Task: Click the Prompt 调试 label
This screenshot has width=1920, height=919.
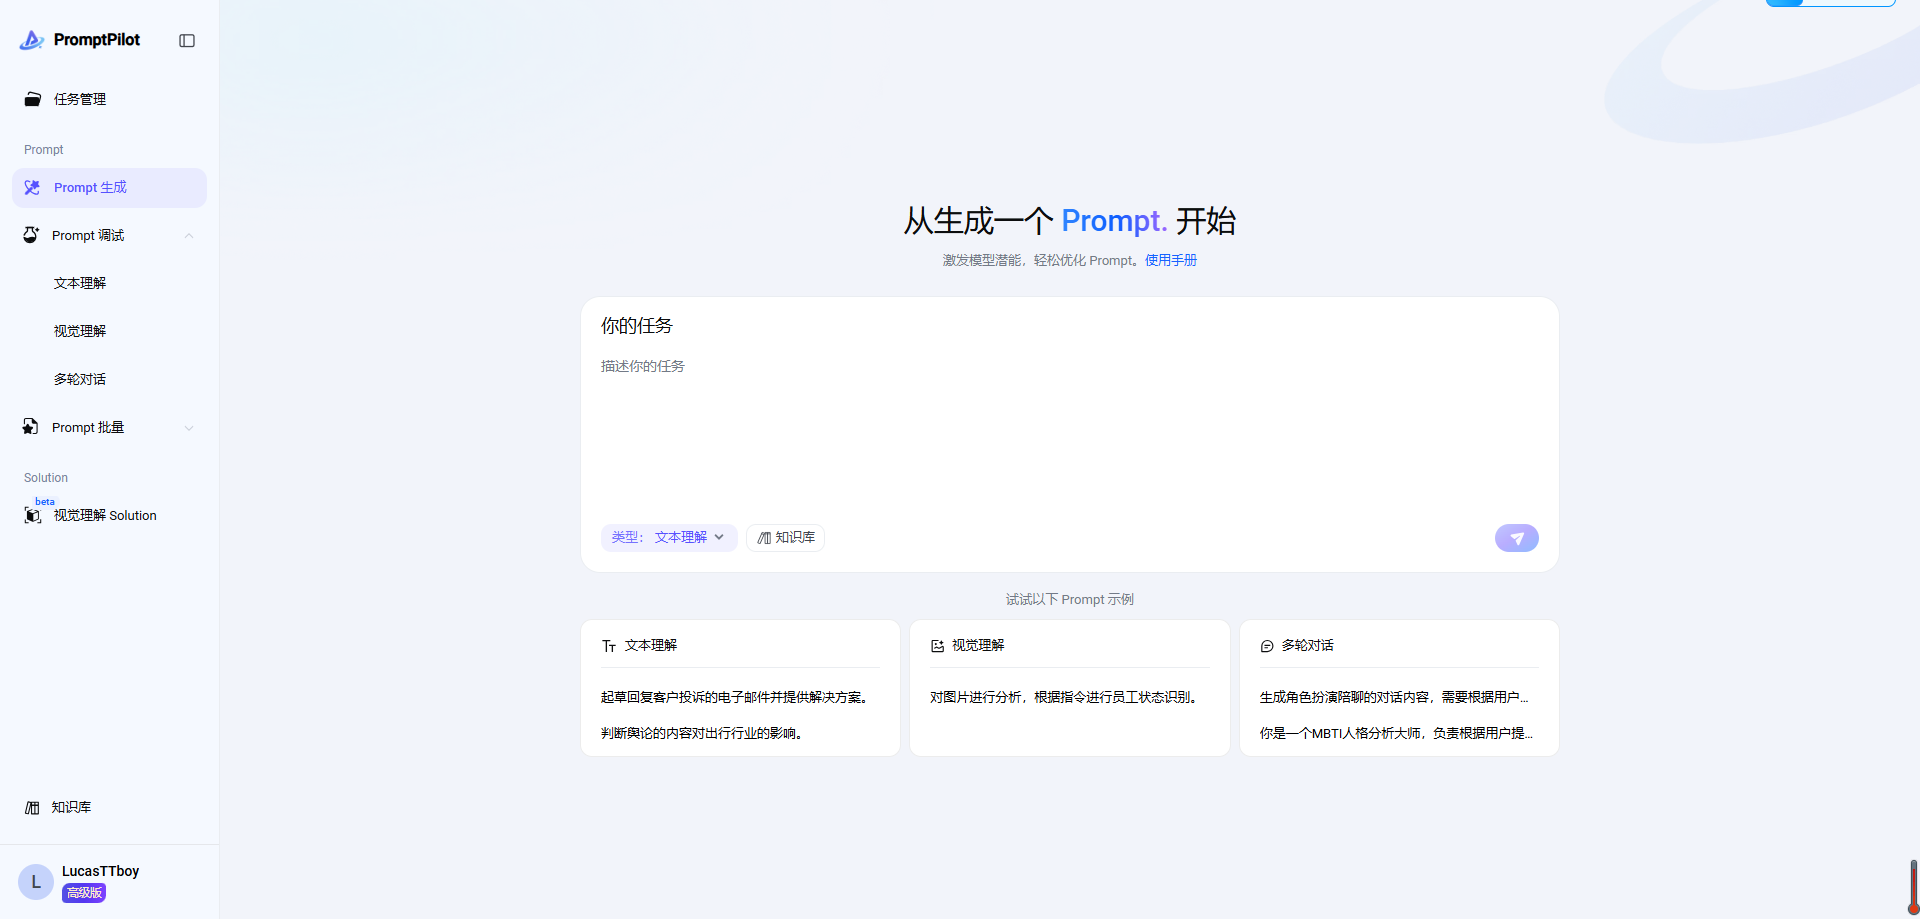Action: click(88, 236)
